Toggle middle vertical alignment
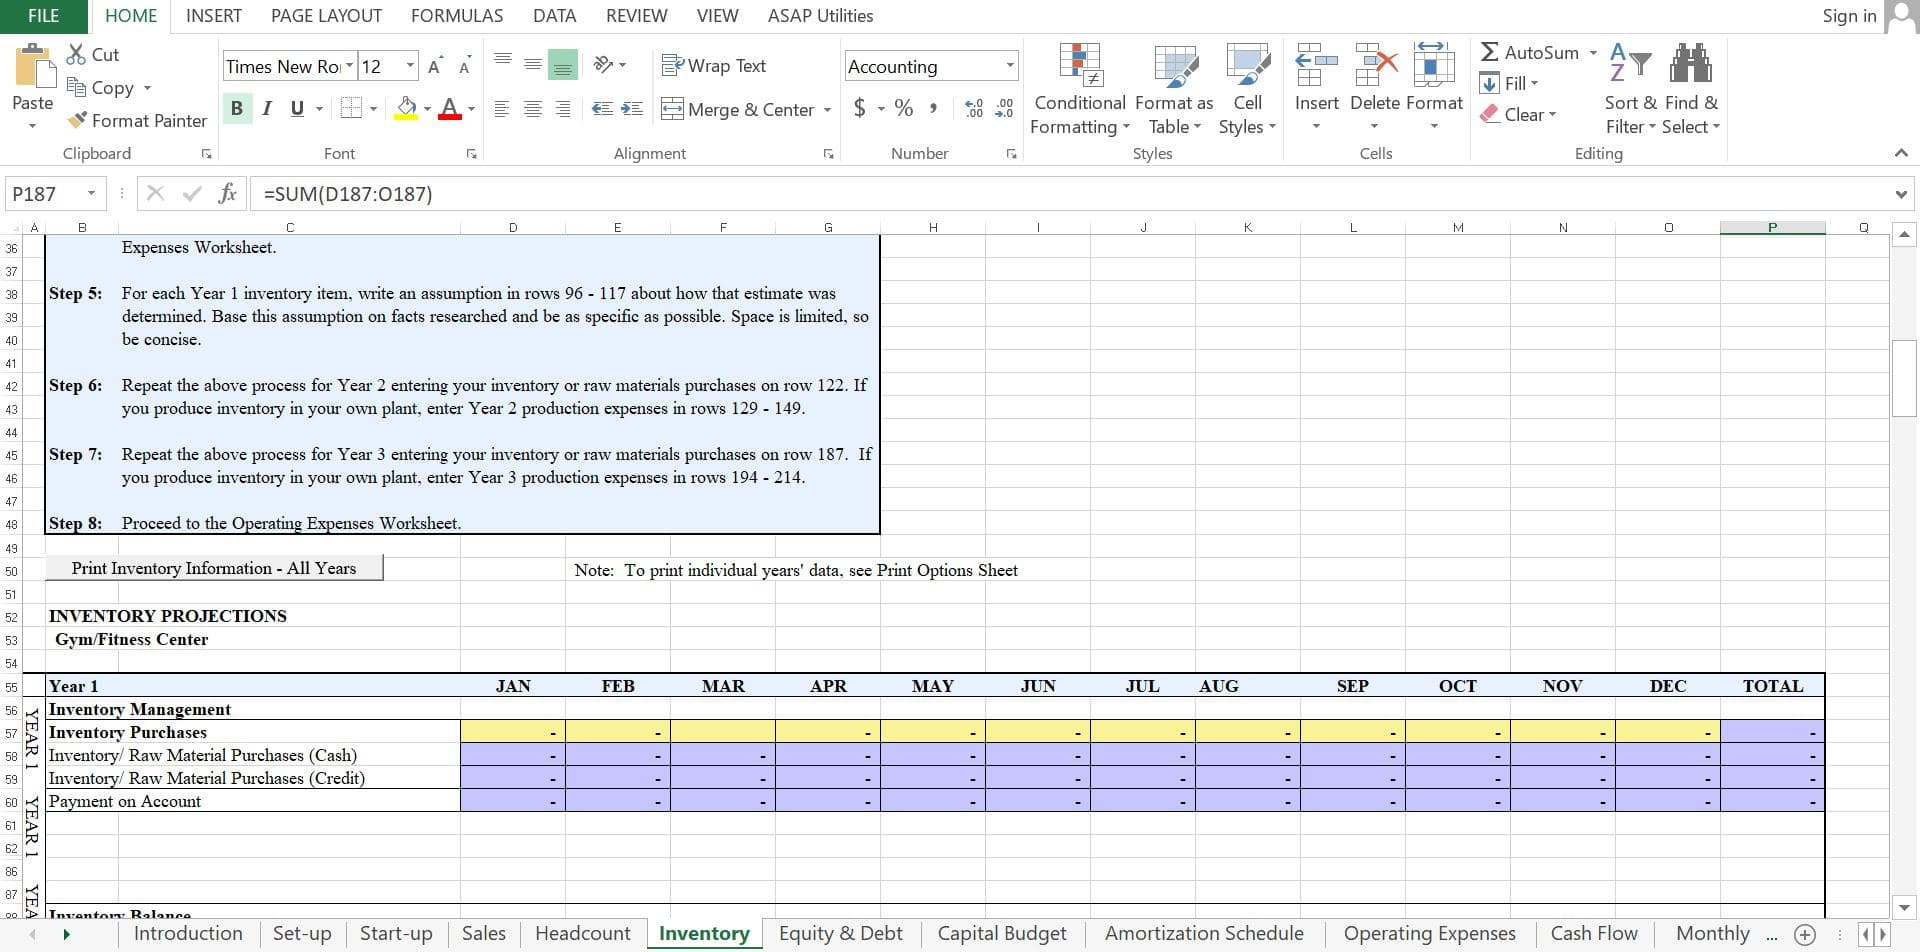The image size is (1920, 952). [x=533, y=65]
